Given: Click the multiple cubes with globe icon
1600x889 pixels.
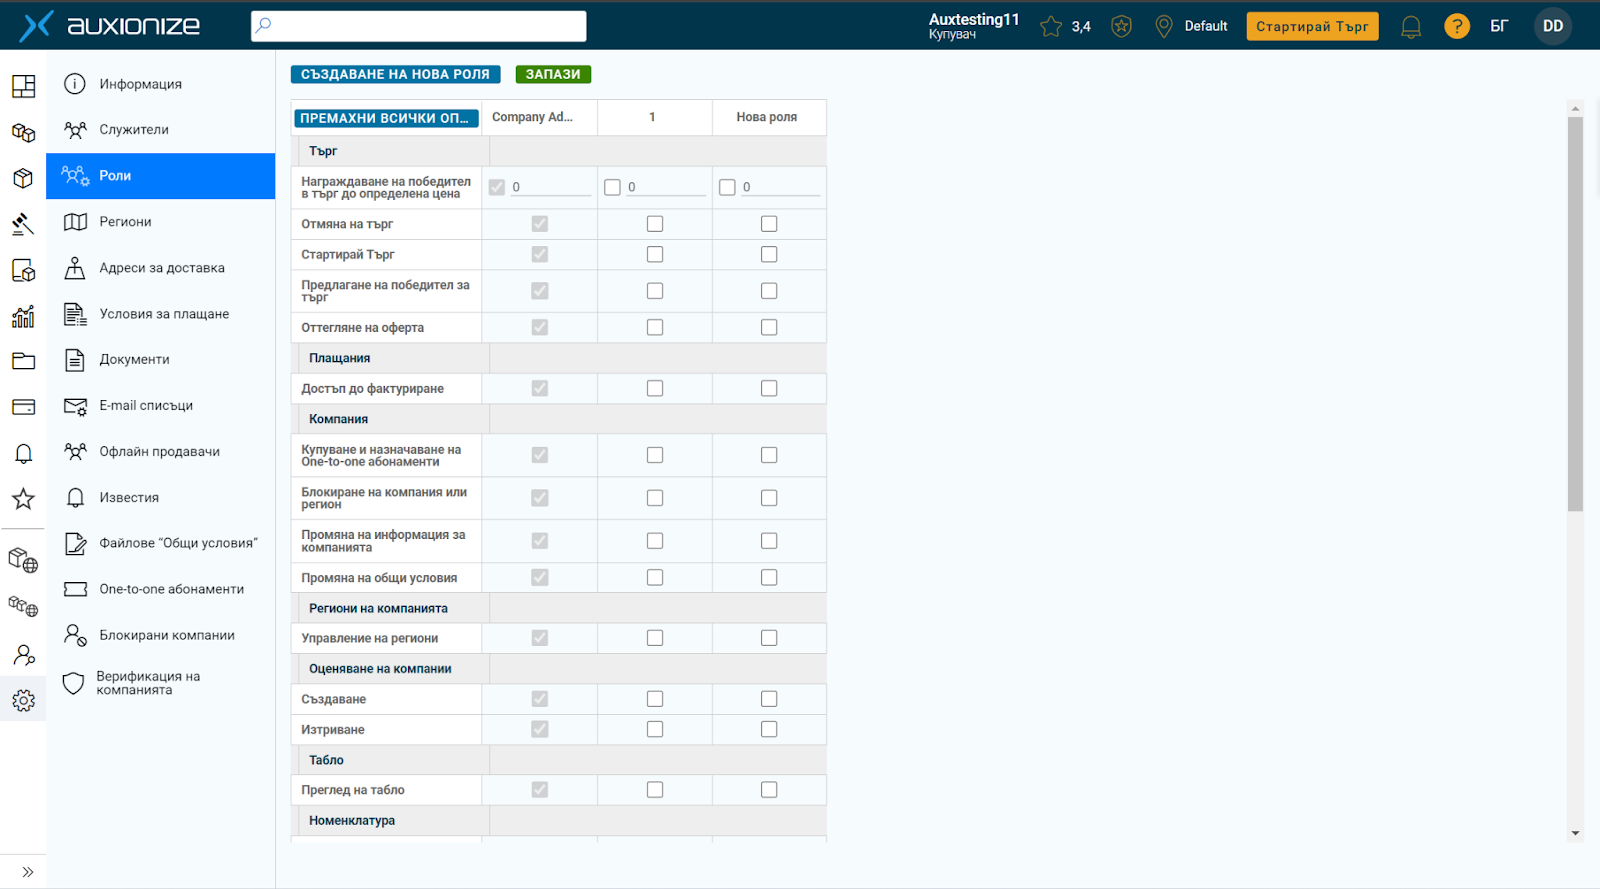Looking at the screenshot, I should [x=23, y=606].
